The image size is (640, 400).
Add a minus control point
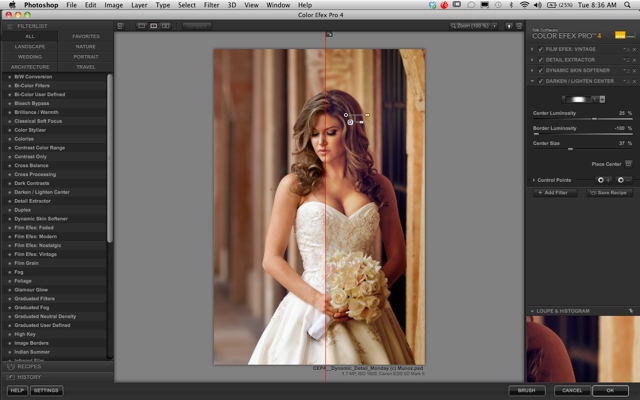(x=624, y=180)
